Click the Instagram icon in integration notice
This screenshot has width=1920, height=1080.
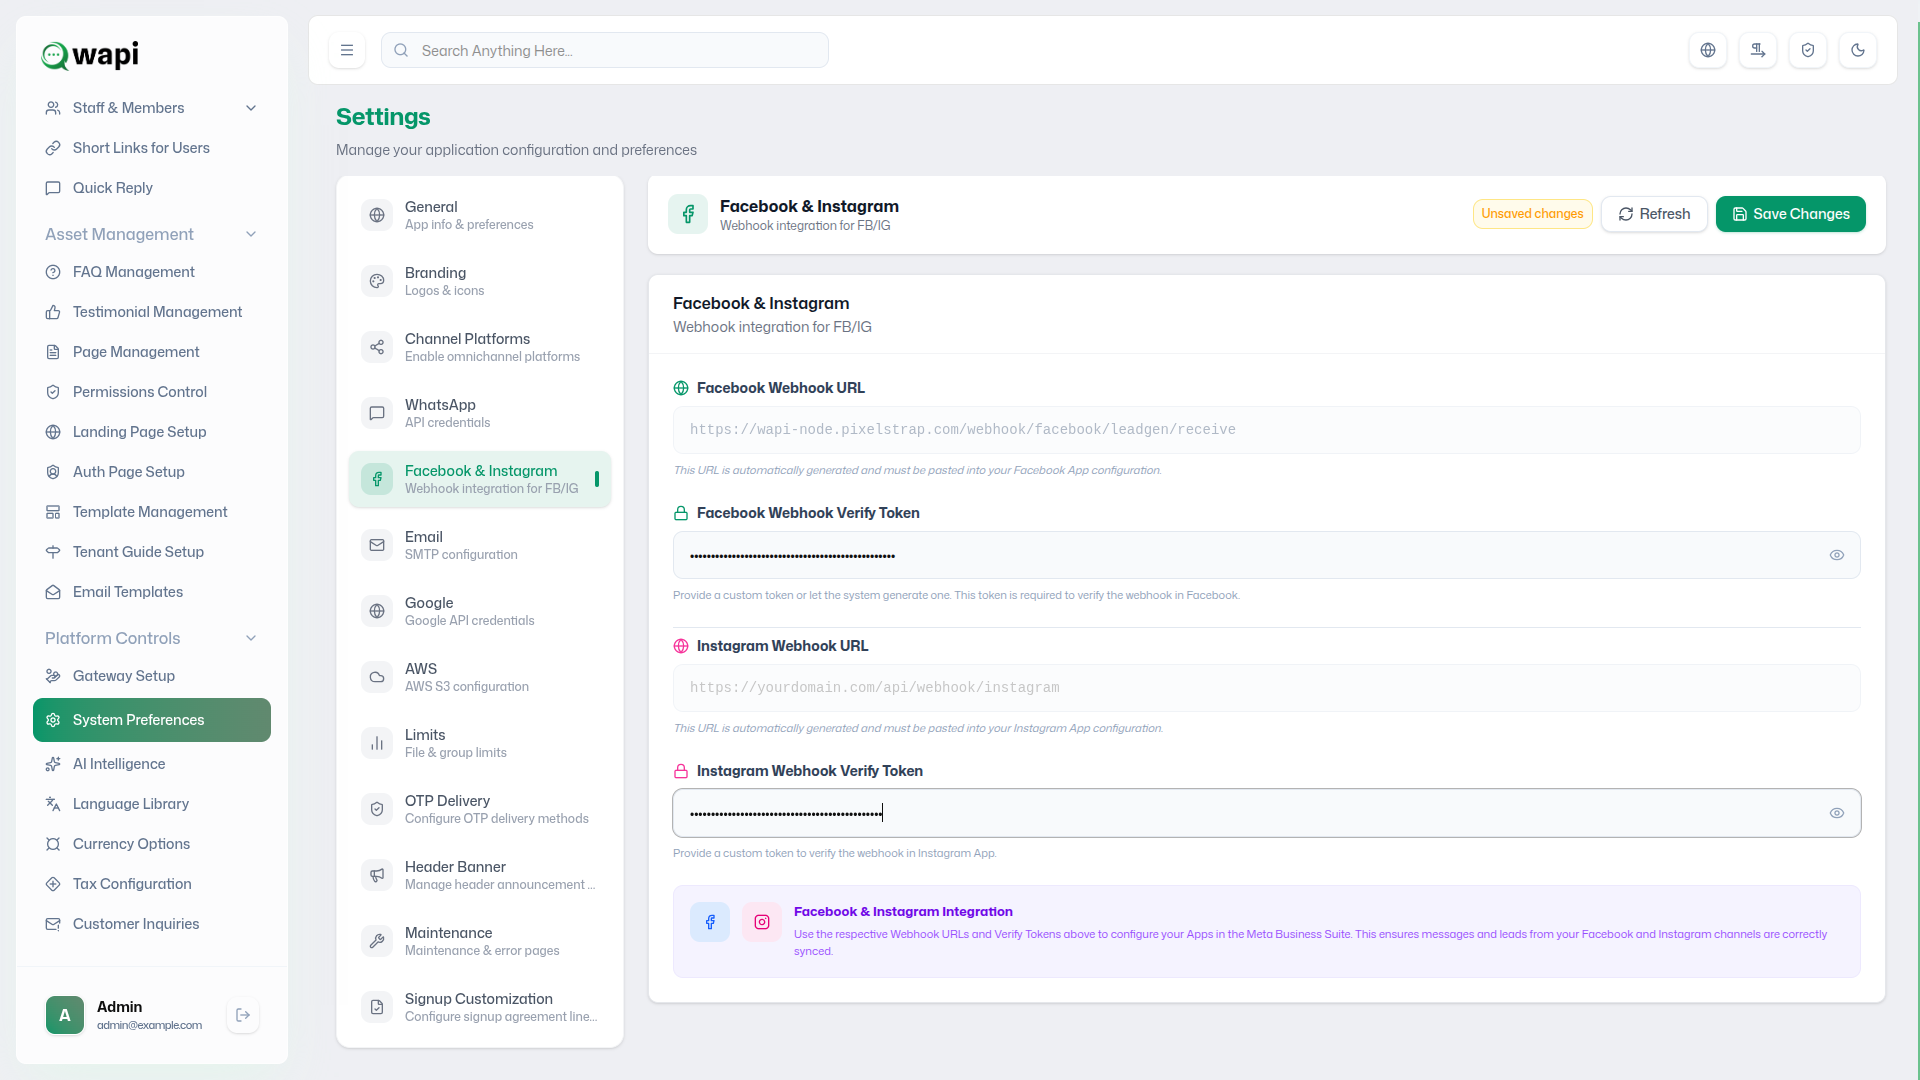pos(762,922)
